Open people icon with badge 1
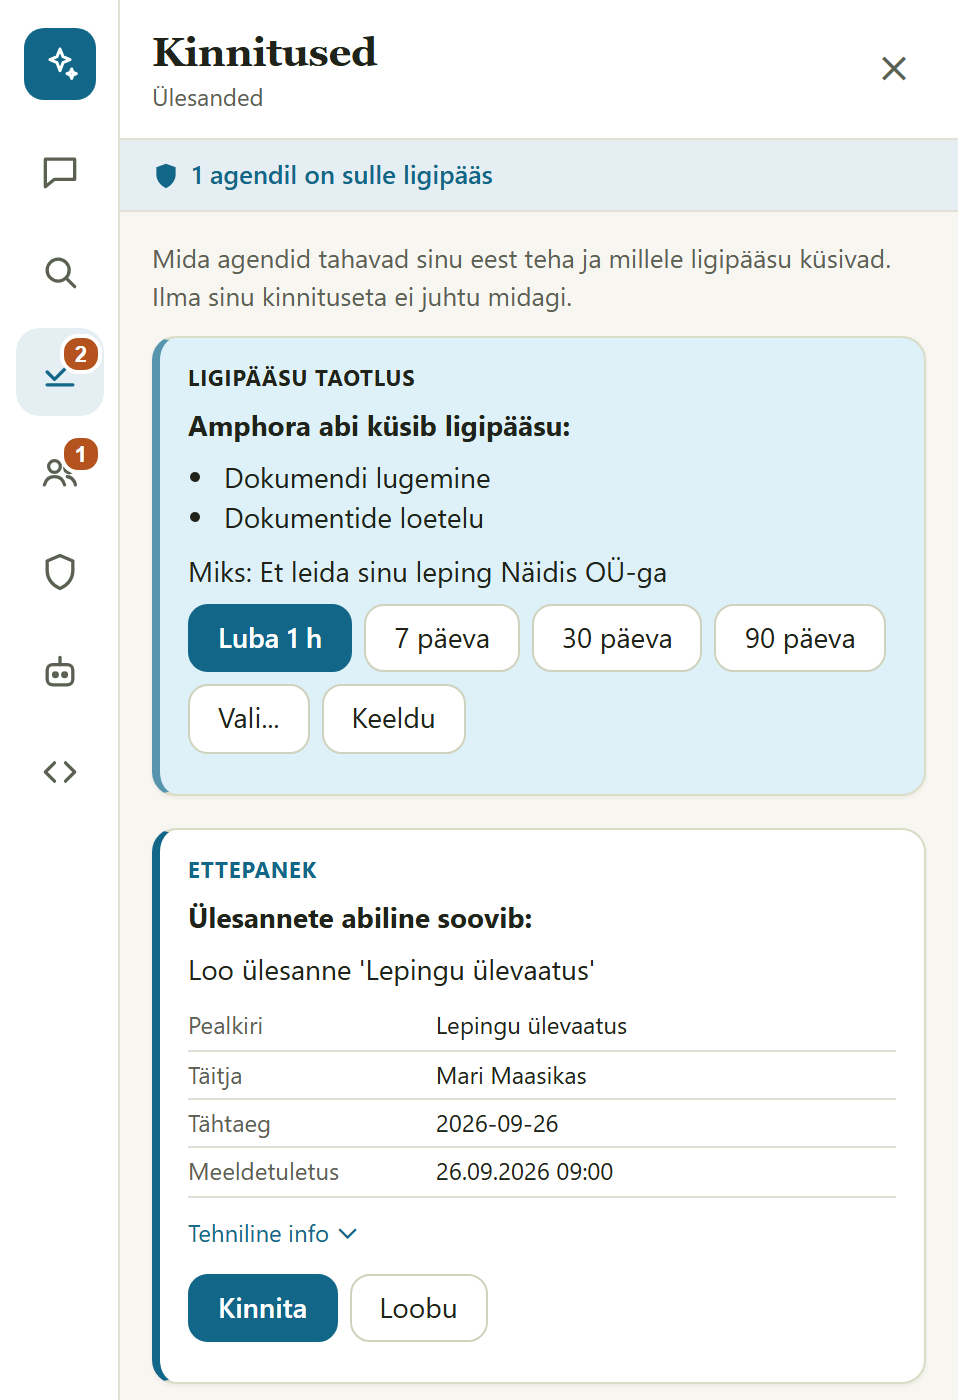Image resolution: width=958 pixels, height=1400 pixels. [x=60, y=472]
